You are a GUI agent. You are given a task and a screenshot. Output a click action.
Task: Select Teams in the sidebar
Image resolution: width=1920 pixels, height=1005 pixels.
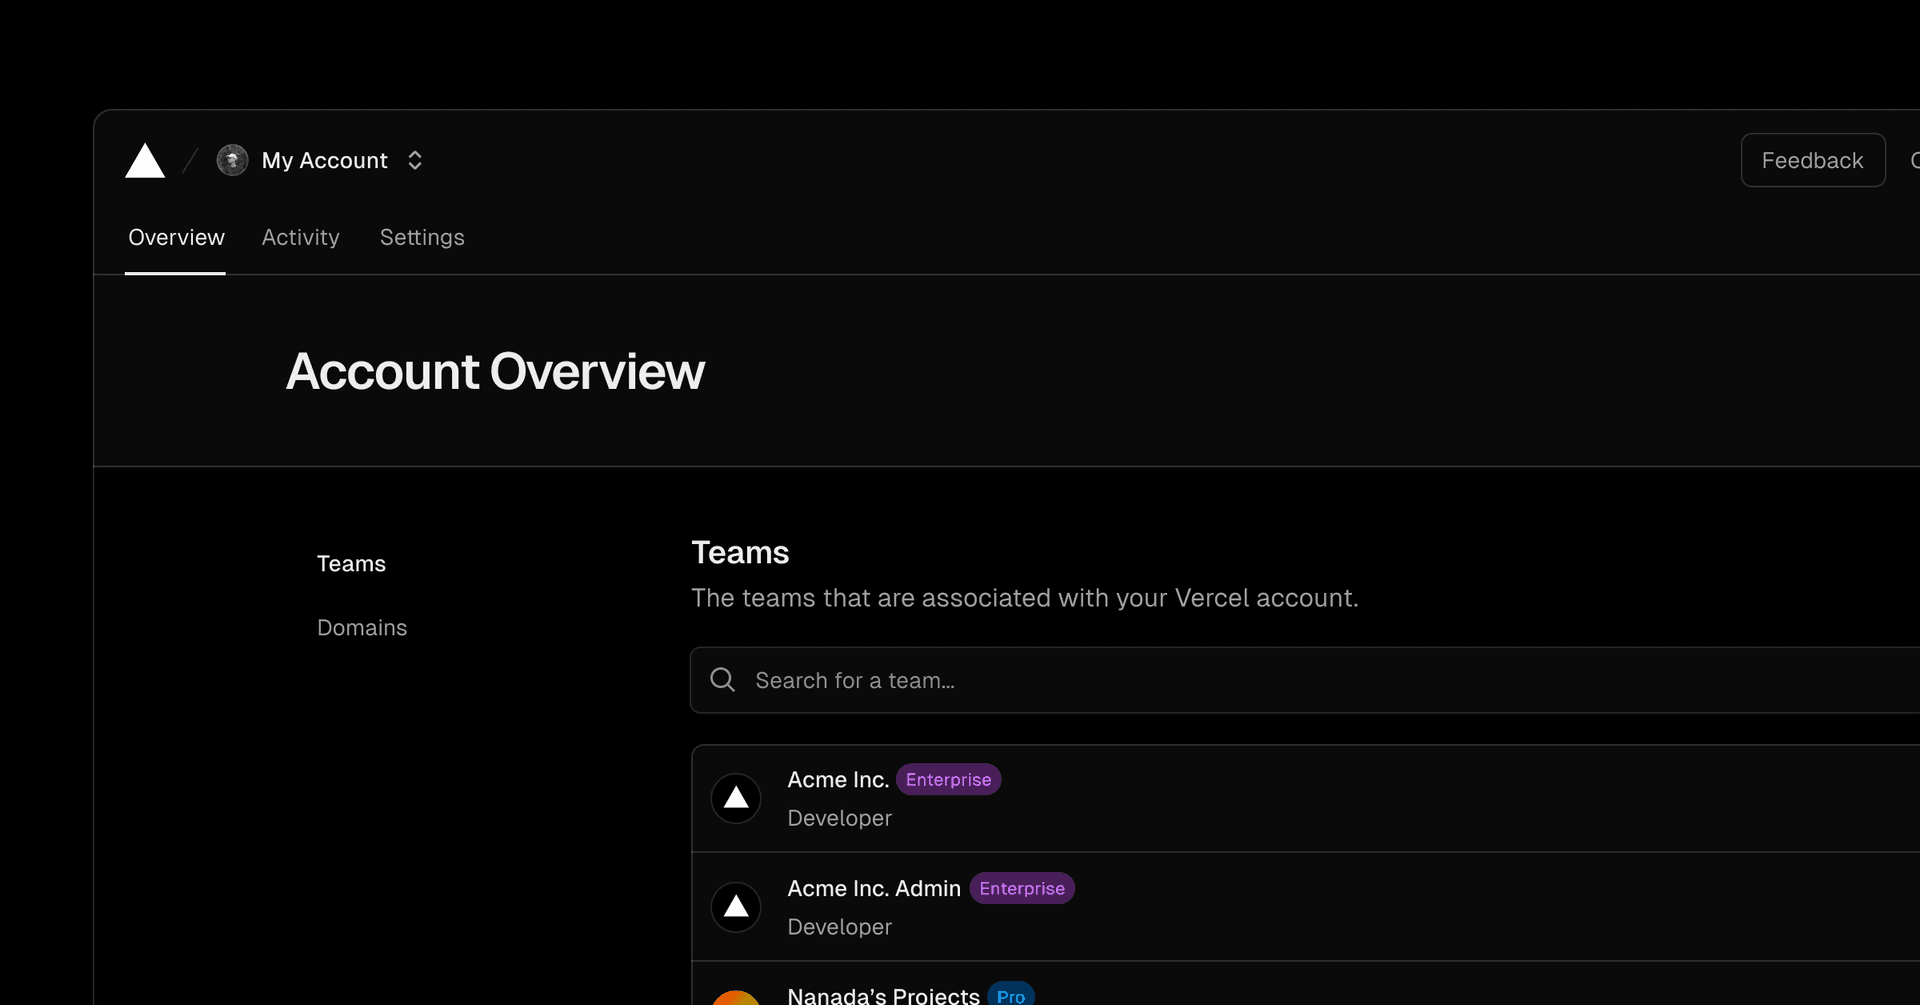351,564
